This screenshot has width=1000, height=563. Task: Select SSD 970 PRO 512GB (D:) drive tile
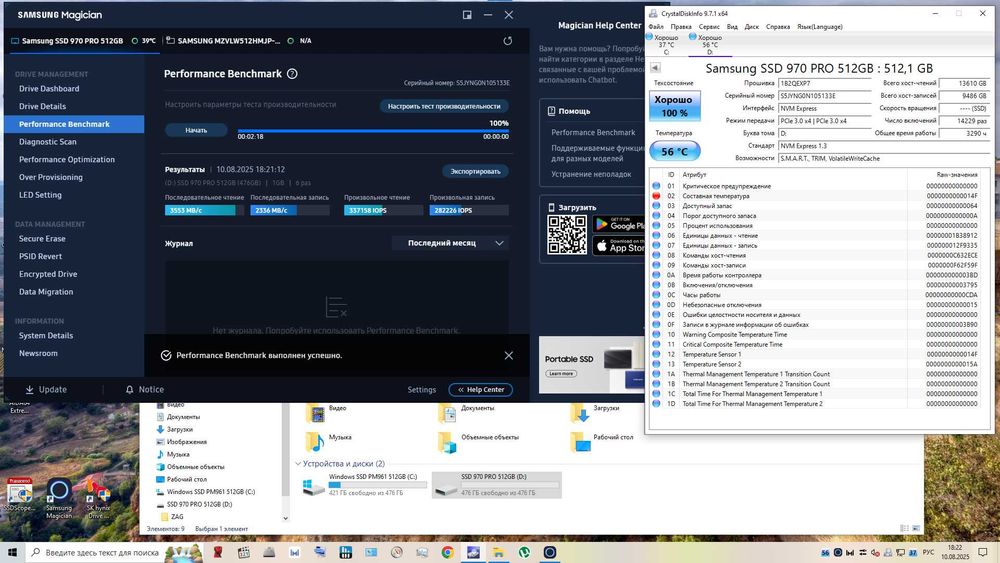pyautogui.click(x=496, y=485)
